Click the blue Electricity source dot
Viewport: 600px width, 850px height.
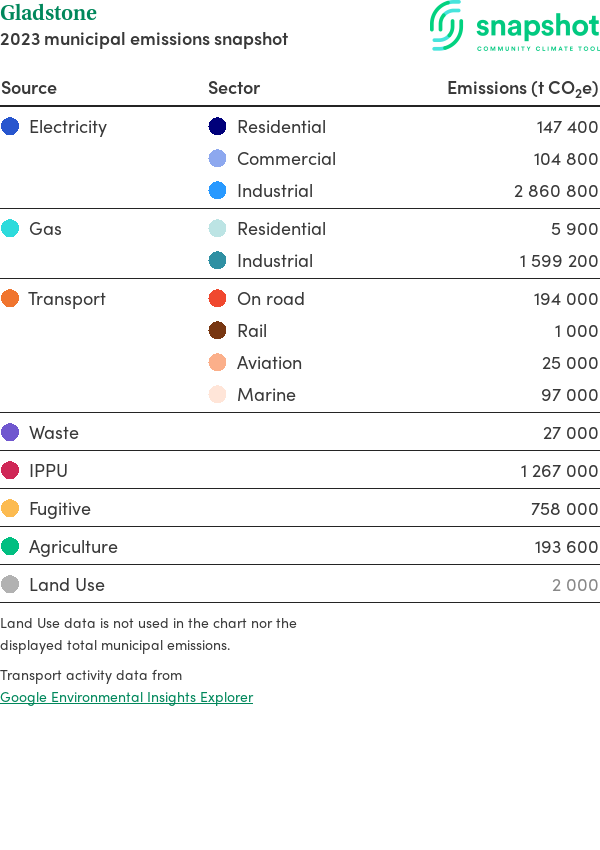point(10,127)
